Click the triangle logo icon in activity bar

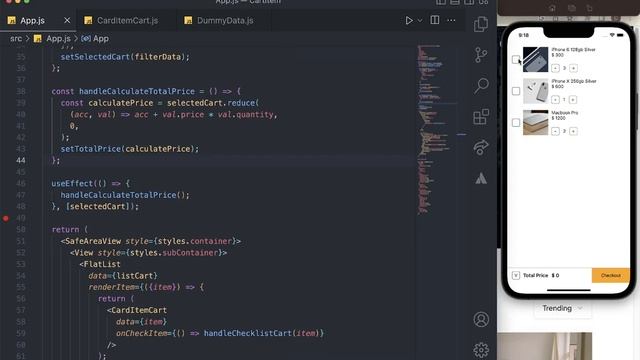[481, 178]
